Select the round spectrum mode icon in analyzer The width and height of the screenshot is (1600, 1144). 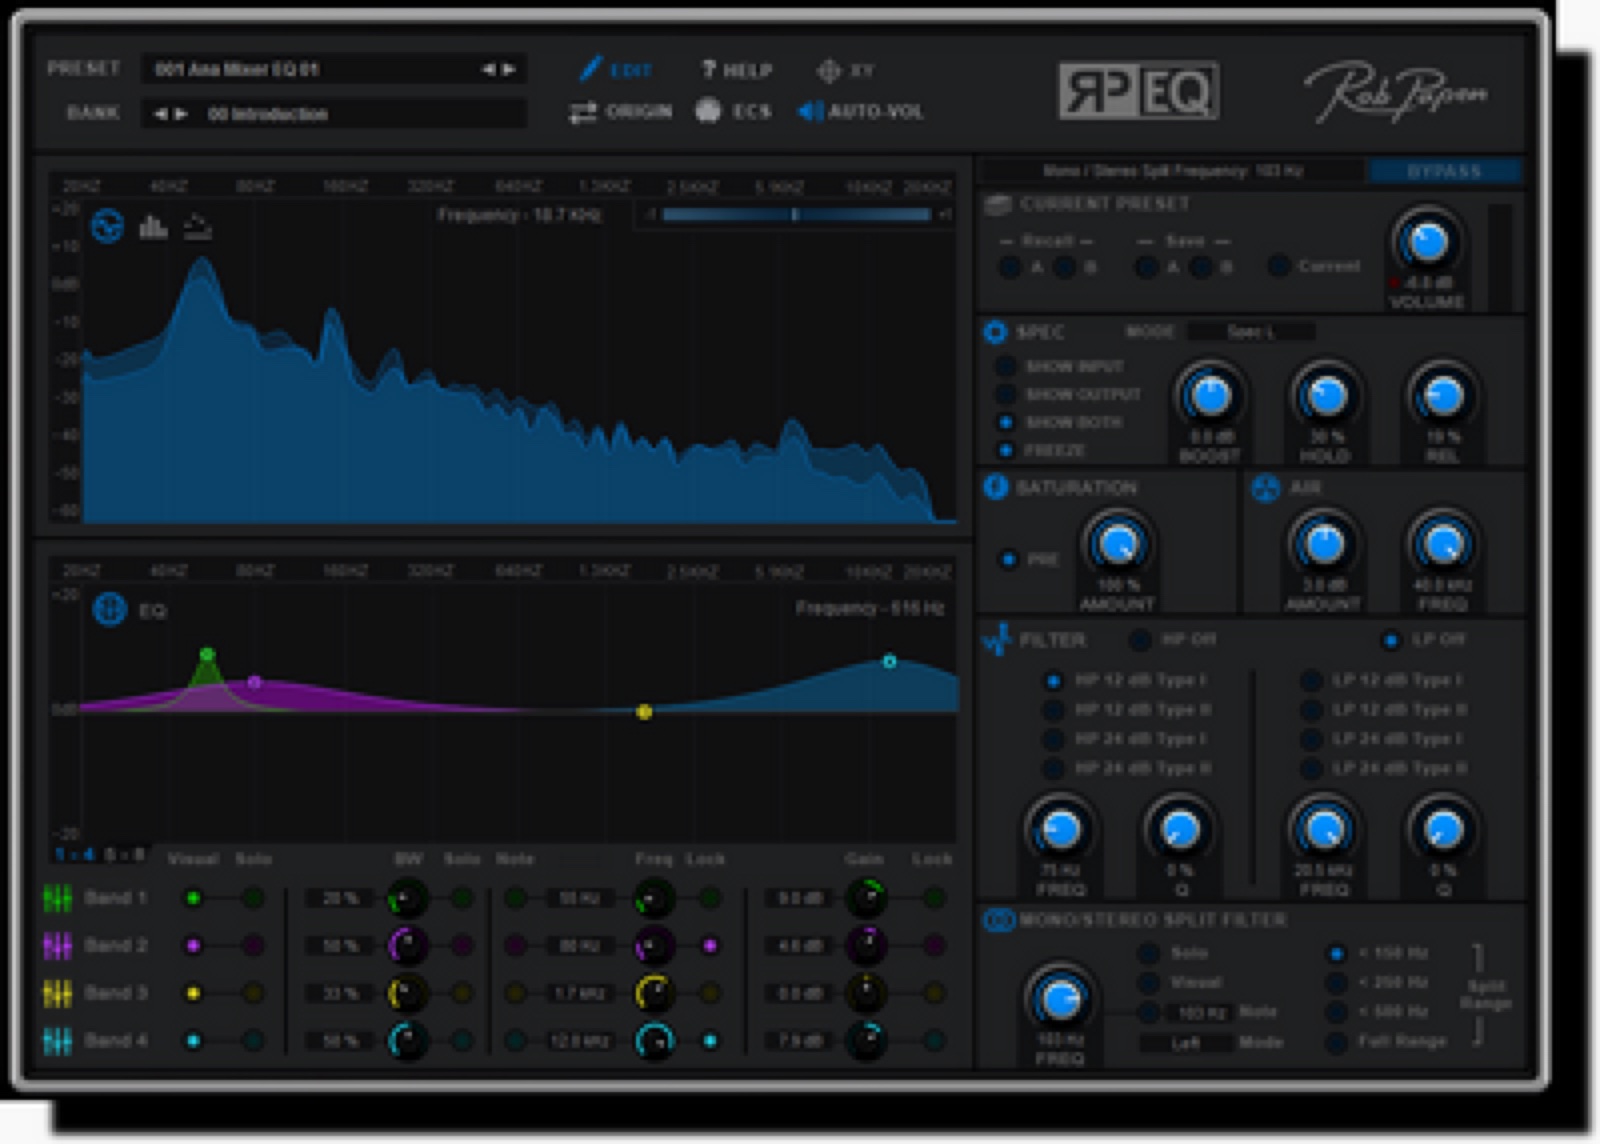click(107, 227)
